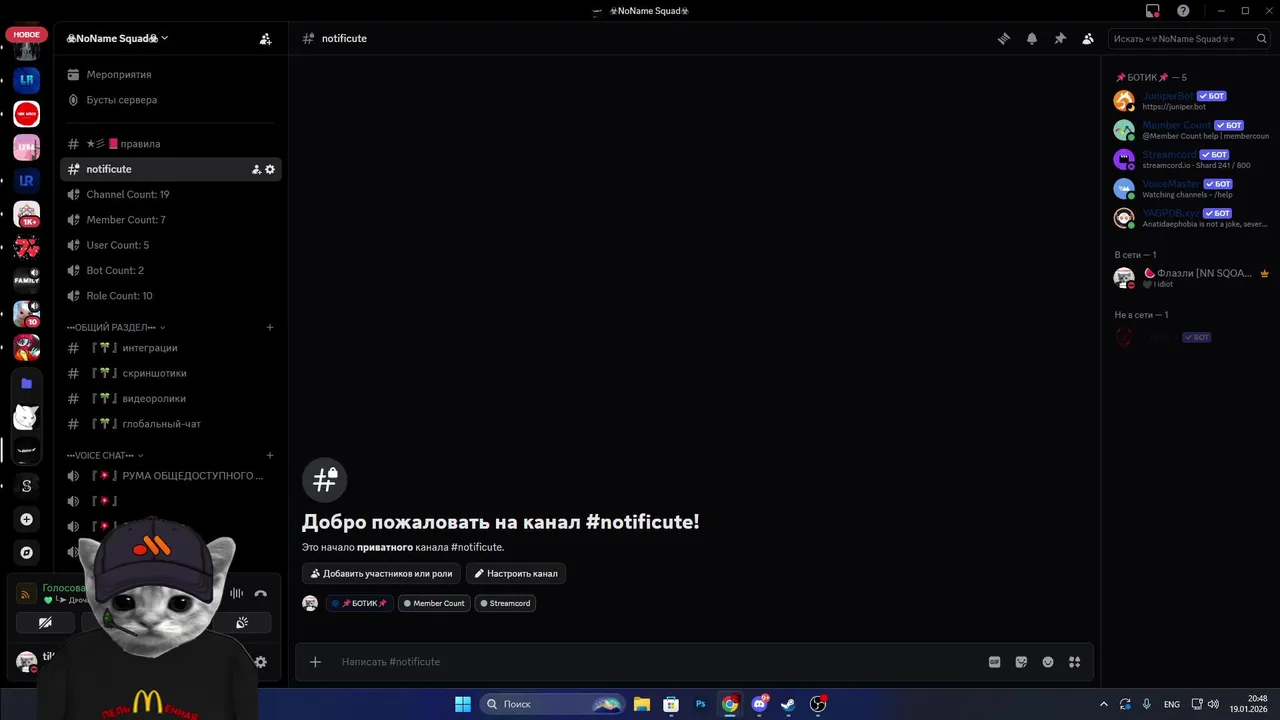Screen dimensions: 1280x720
Task: Join РУМА ОБЩЕДОСТУПНОГО voice channel
Action: tap(170, 476)
